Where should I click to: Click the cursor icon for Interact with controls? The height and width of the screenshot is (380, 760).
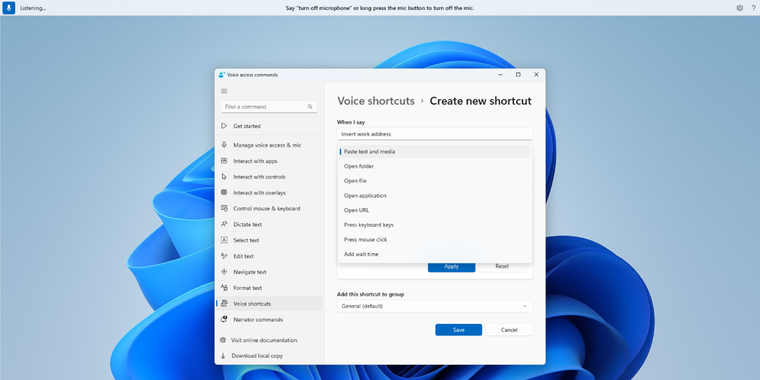(x=224, y=177)
